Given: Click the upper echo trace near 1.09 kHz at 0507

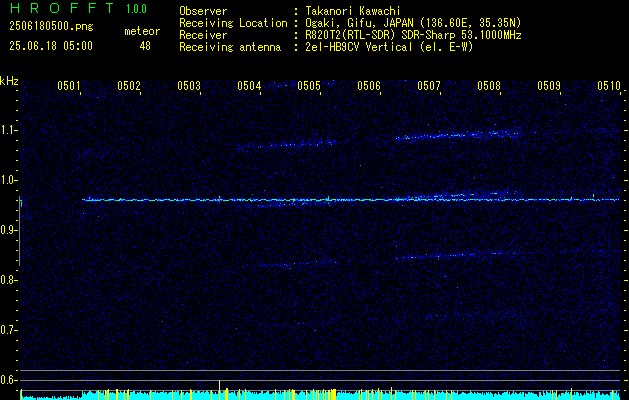Looking at the screenshot, I should tap(457, 135).
